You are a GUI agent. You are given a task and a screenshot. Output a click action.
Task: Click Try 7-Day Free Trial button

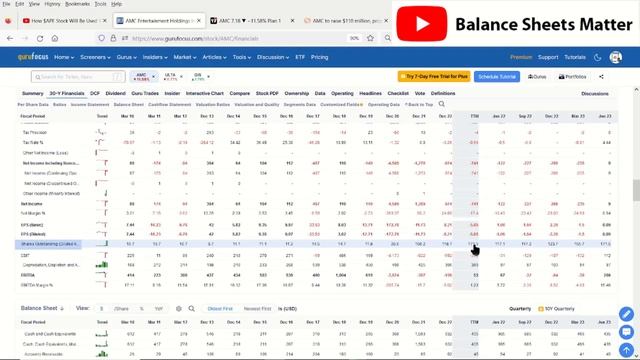tap(434, 76)
